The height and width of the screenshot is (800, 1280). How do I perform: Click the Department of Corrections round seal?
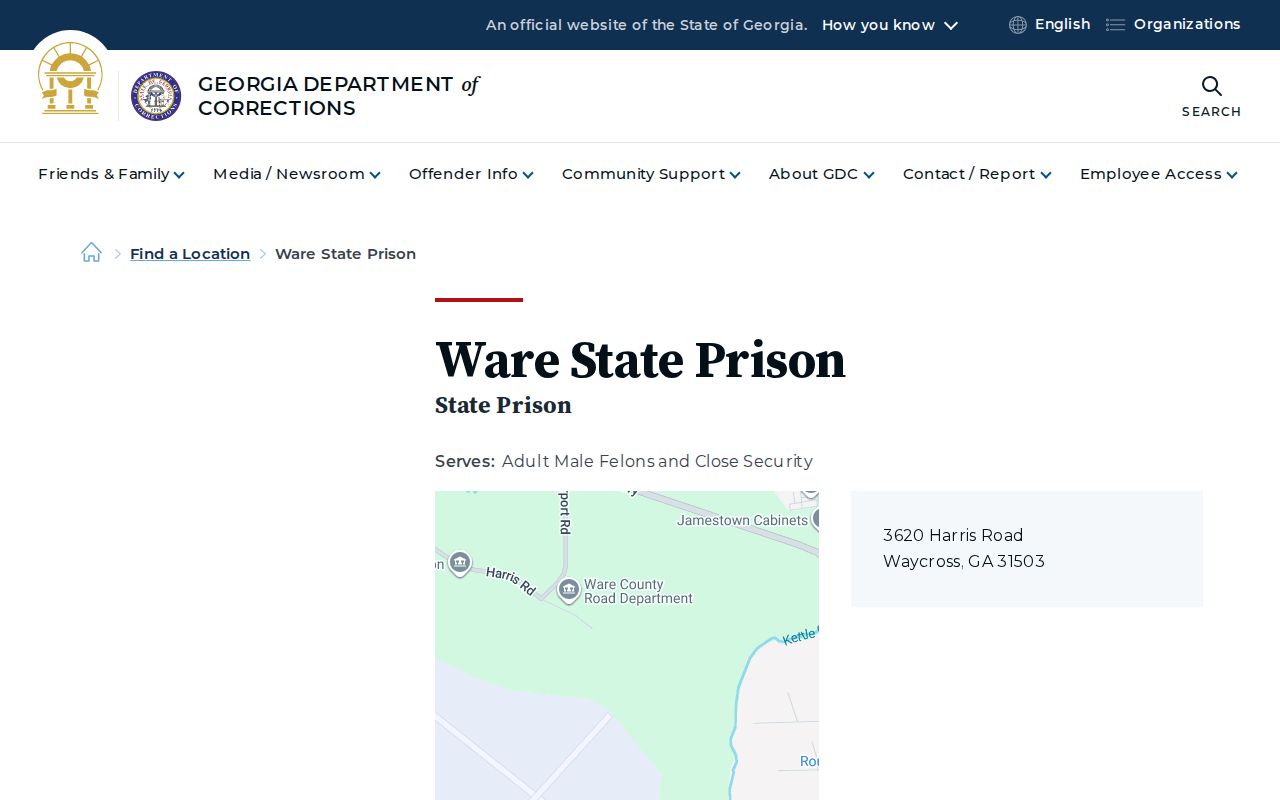[156, 96]
